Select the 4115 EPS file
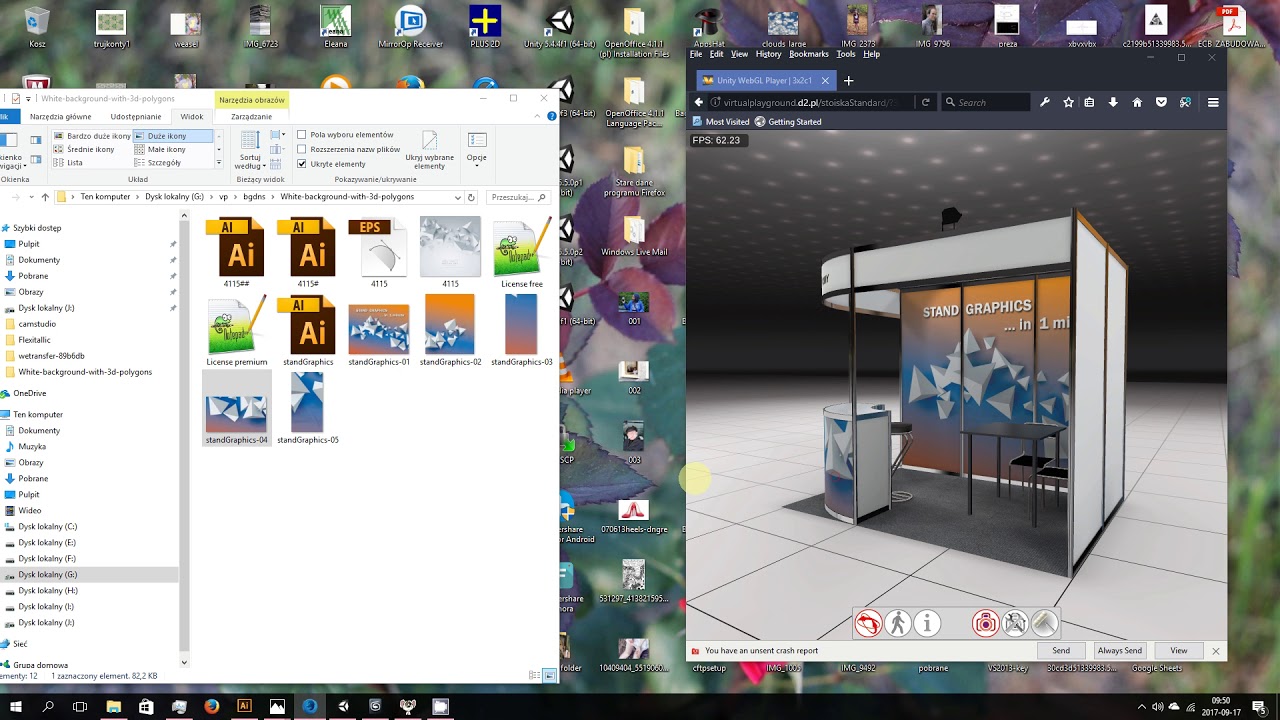Image resolution: width=1280 pixels, height=720 pixels. tap(379, 253)
